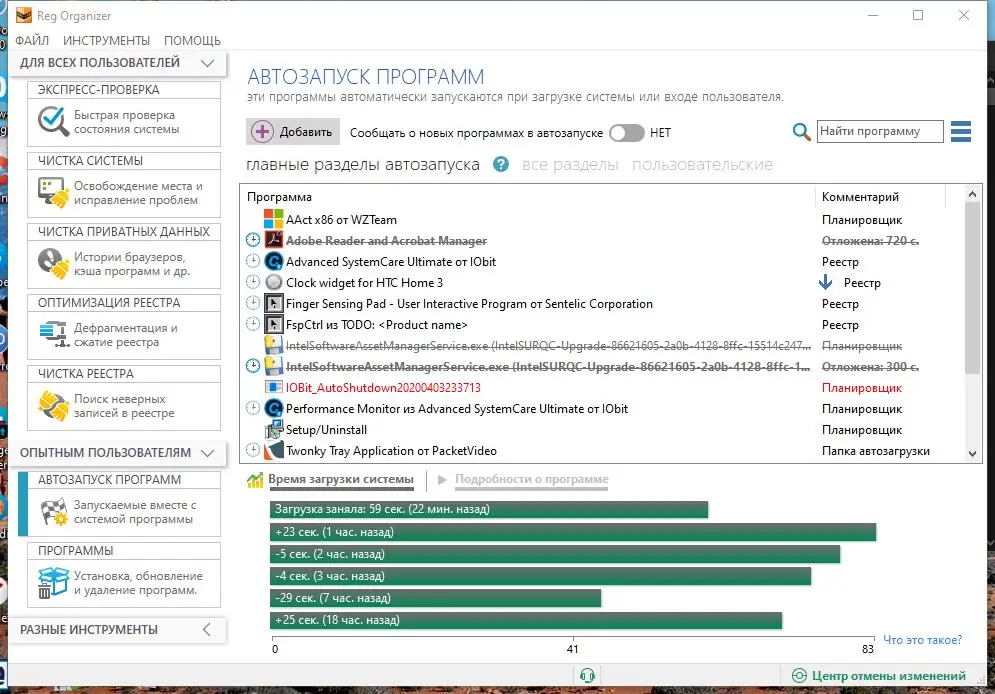Click inside the Найти программу search field
Image resolution: width=995 pixels, height=694 pixels.
pyautogui.click(x=879, y=130)
